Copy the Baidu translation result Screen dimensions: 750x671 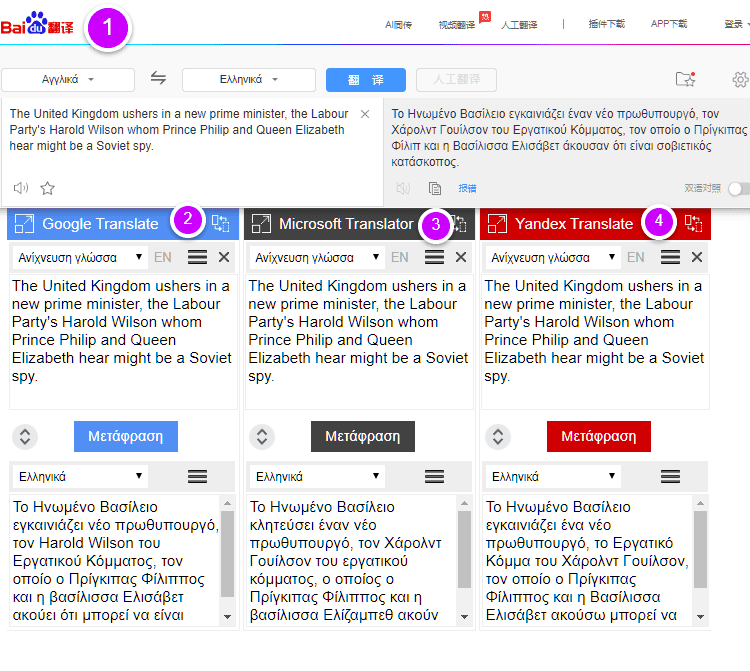[435, 188]
